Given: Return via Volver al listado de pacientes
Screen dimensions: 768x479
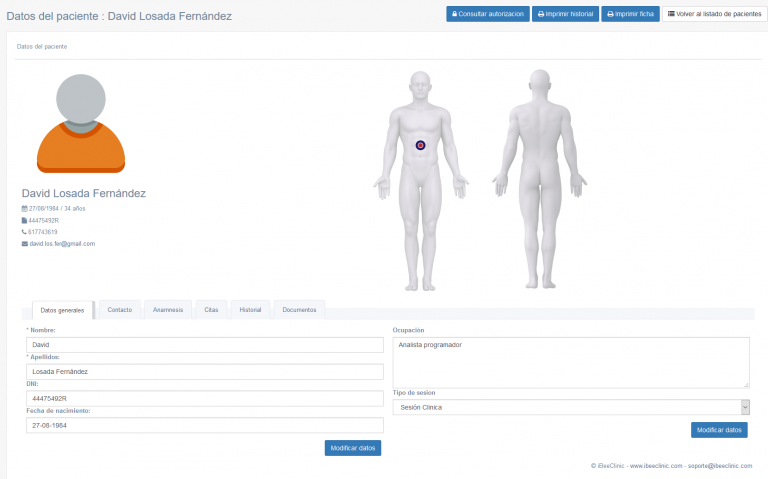Looking at the screenshot, I should 714,15.
